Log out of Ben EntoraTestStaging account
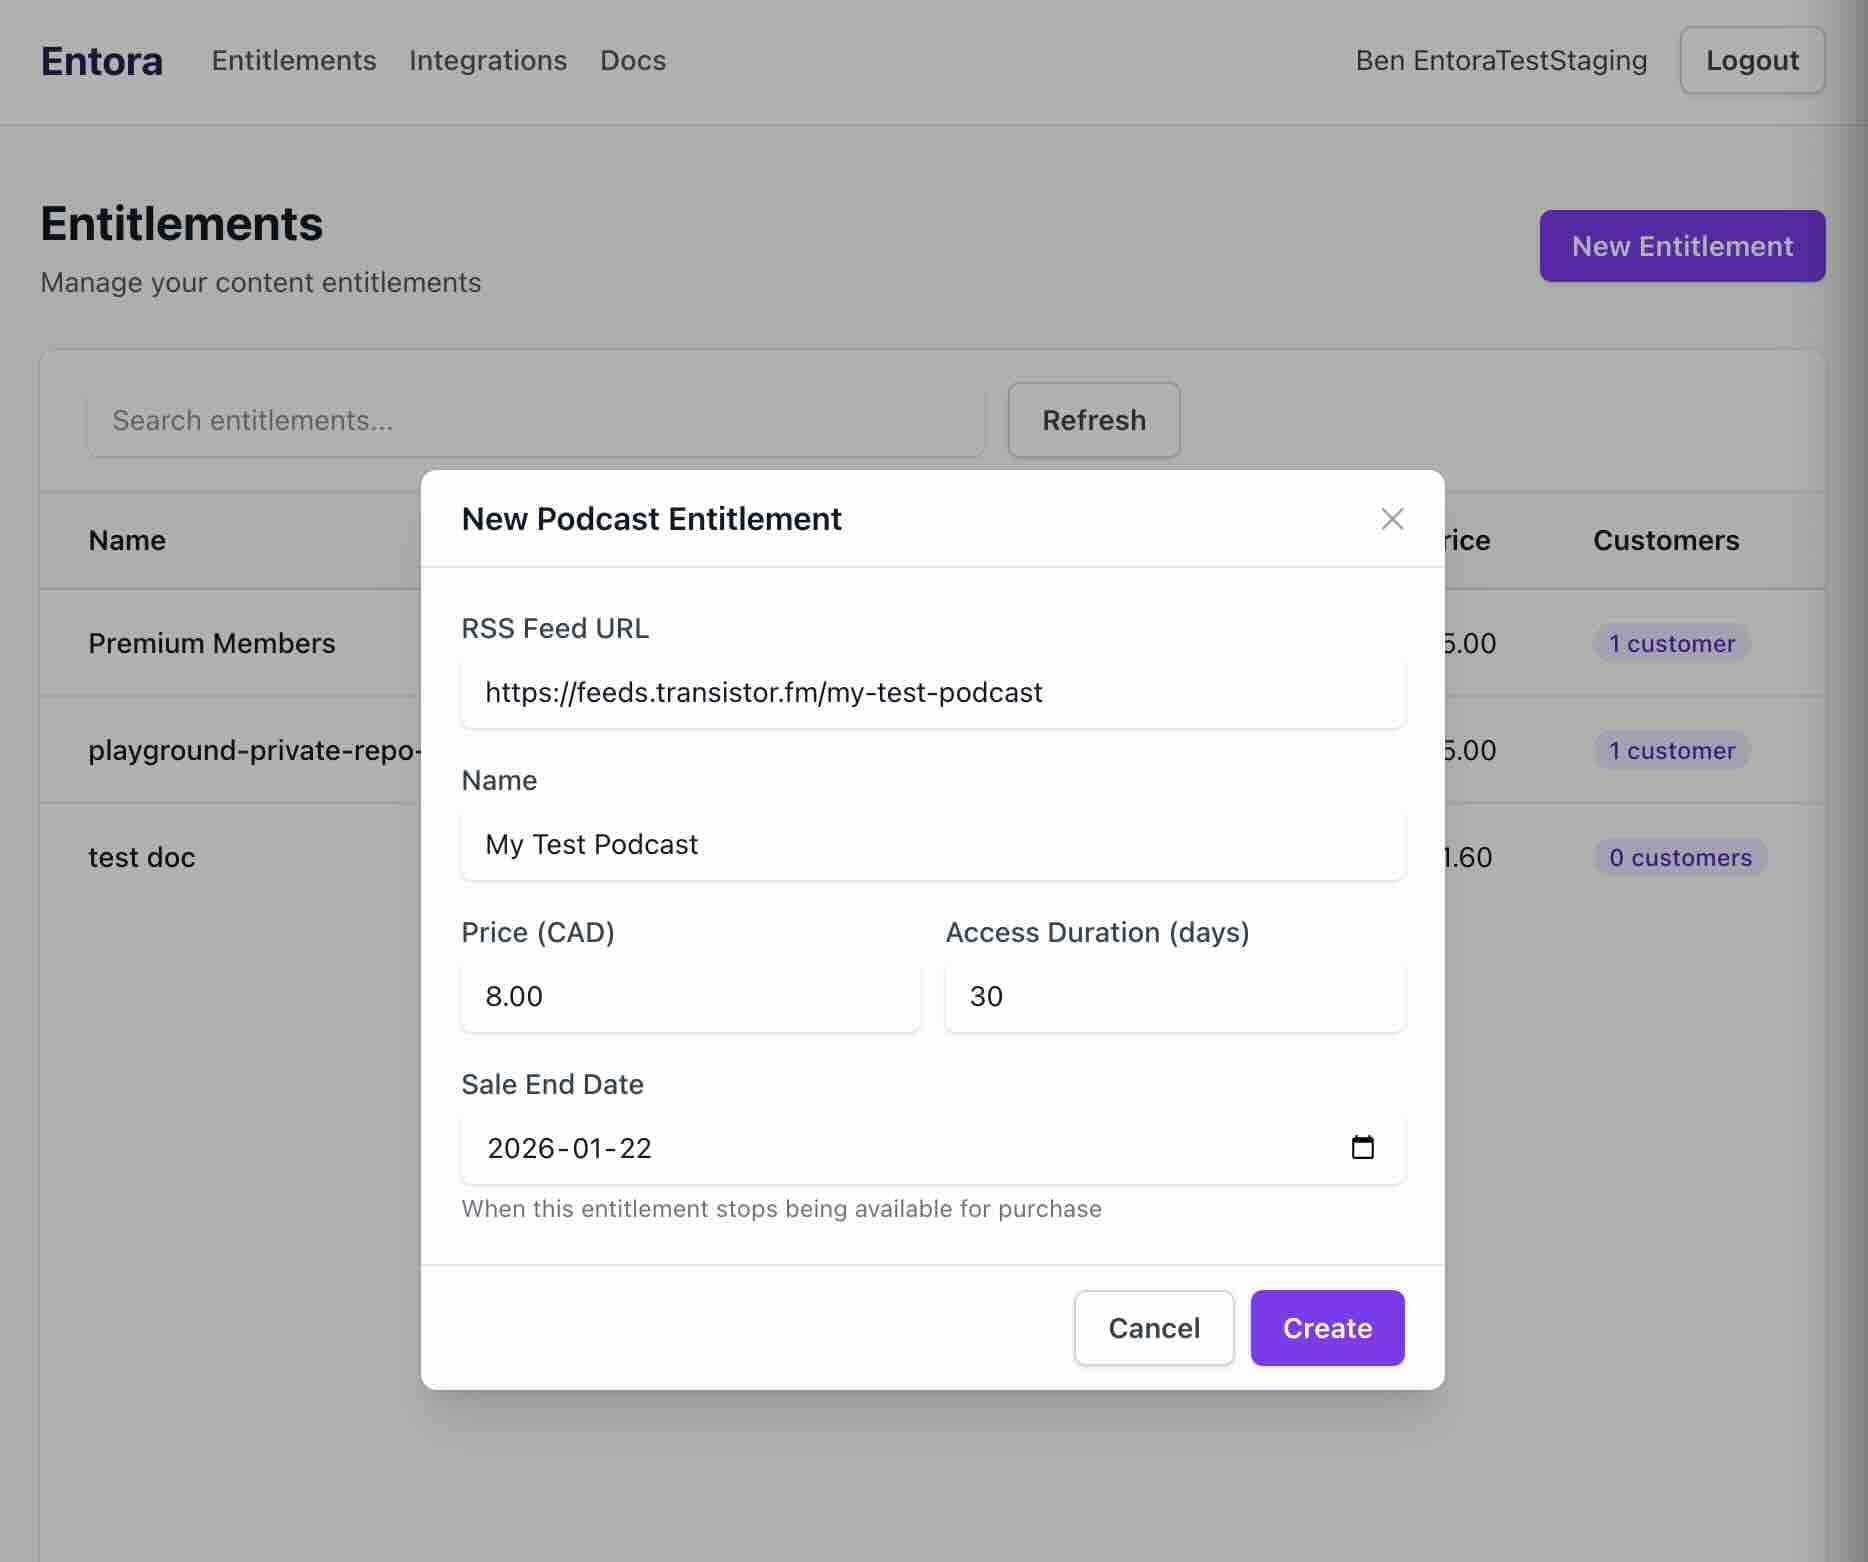 click(x=1752, y=60)
